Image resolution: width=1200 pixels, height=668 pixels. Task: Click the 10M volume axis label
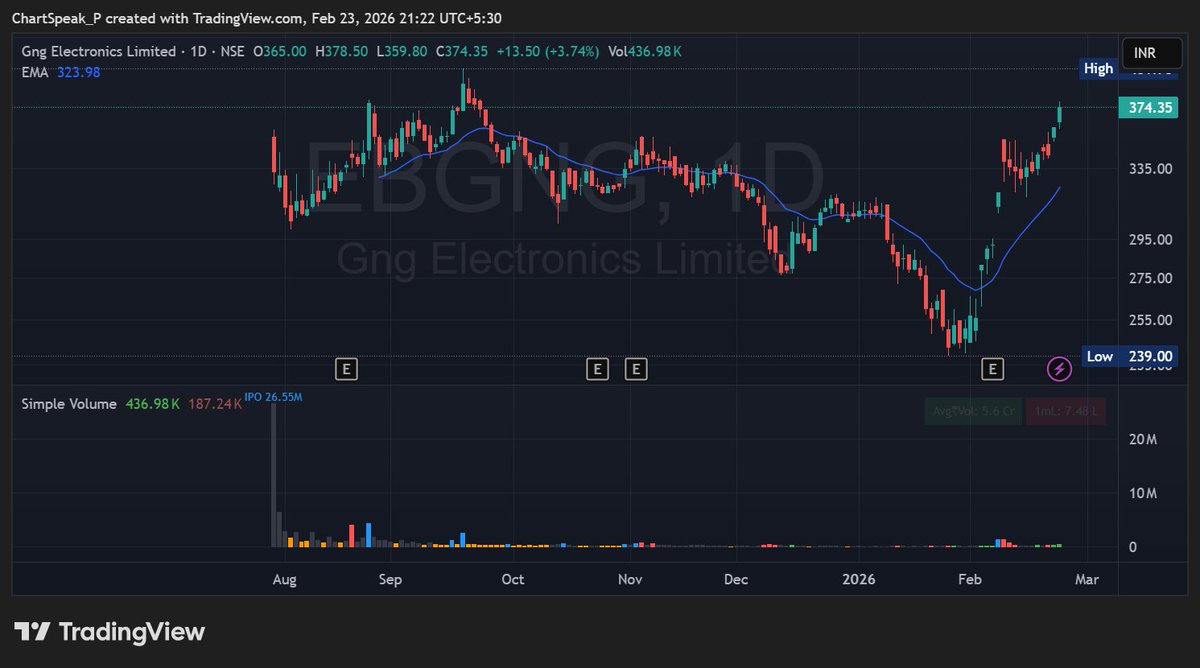click(1143, 494)
